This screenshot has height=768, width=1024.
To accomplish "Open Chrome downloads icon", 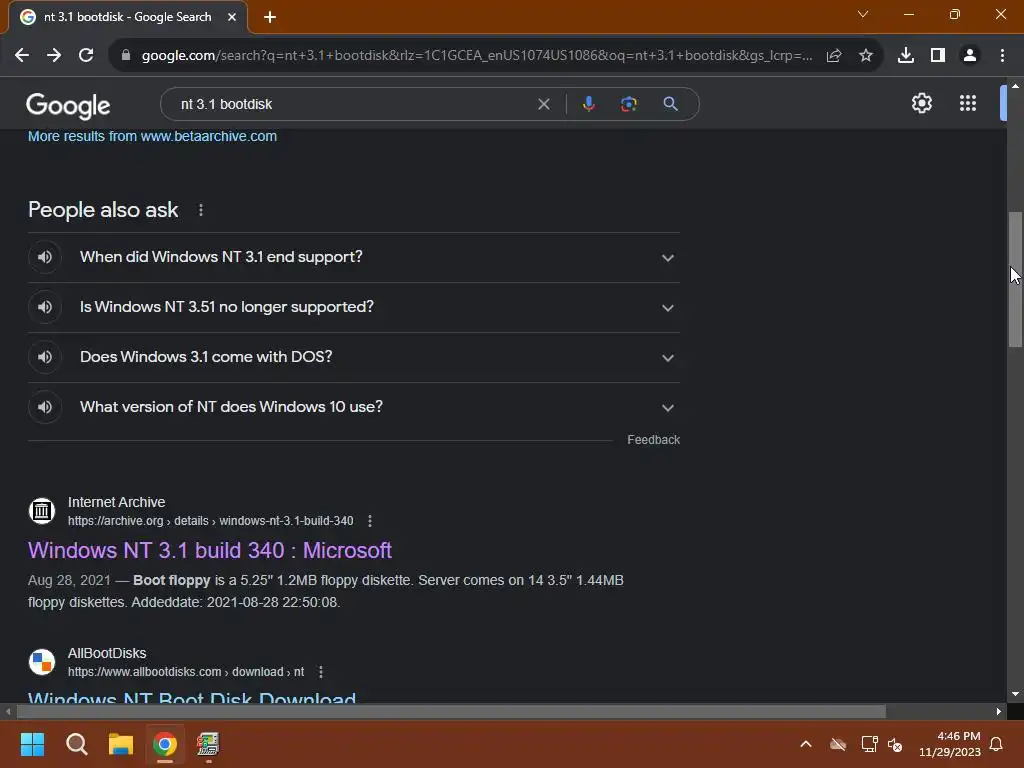I will pos(906,56).
